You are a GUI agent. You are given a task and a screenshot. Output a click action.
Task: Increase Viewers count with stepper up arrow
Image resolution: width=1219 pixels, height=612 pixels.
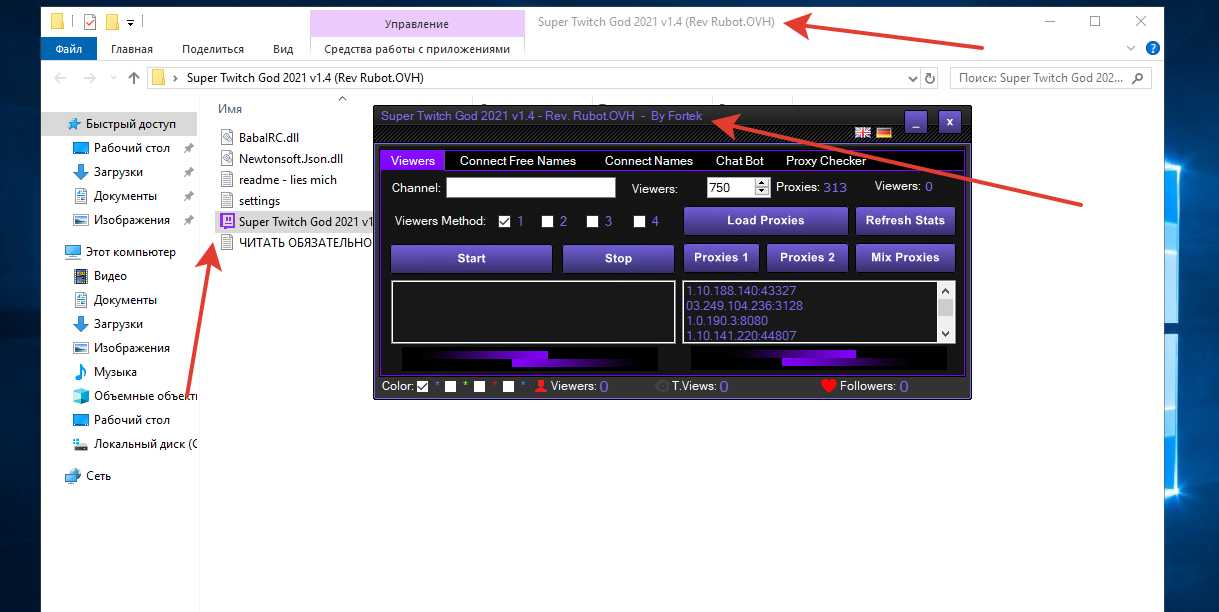pos(763,182)
